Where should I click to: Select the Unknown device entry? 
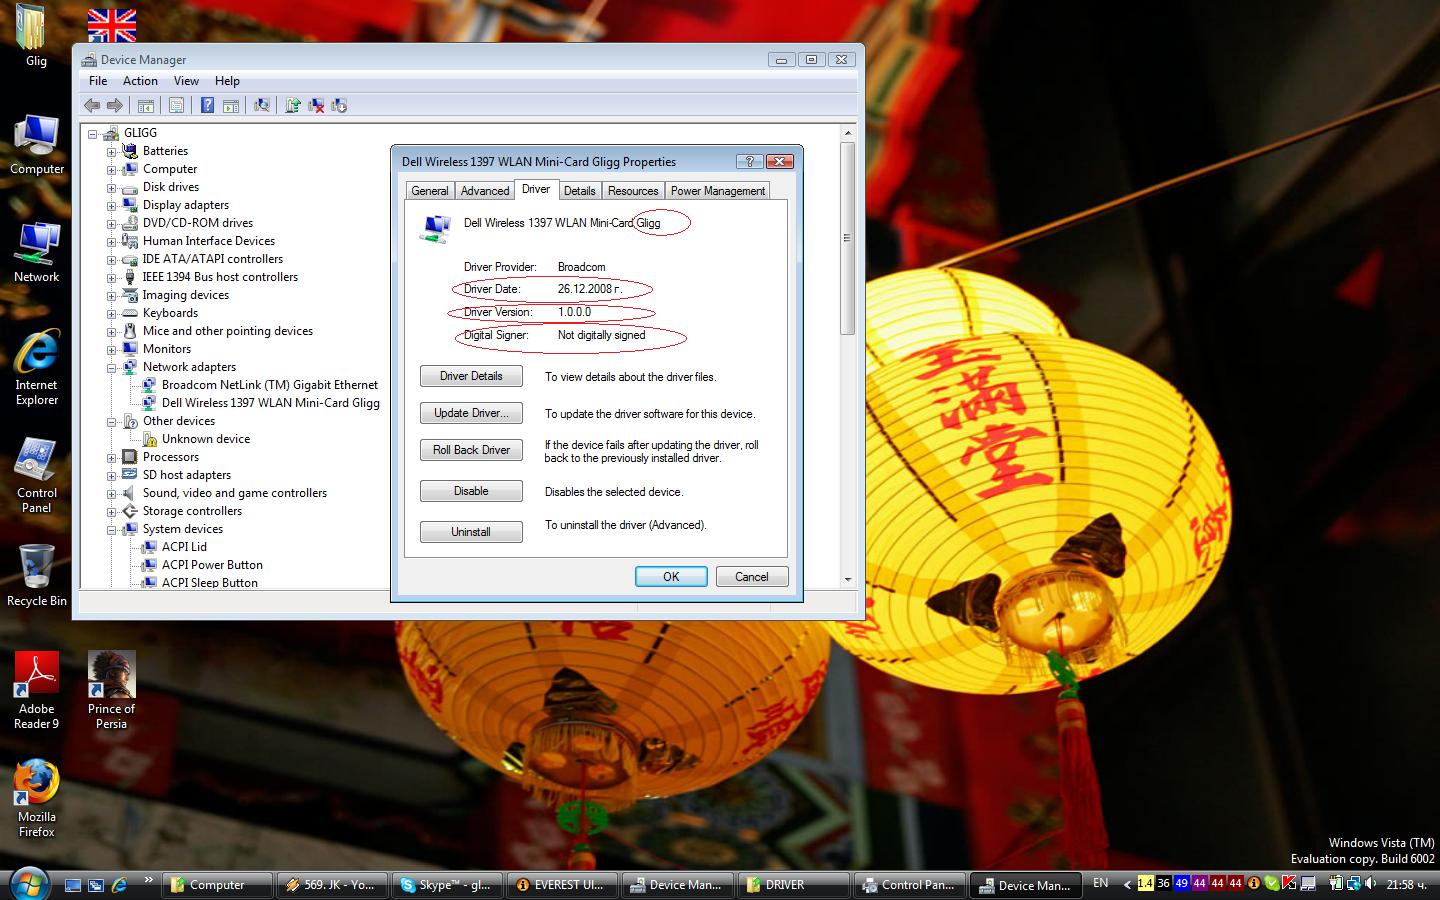coord(206,439)
